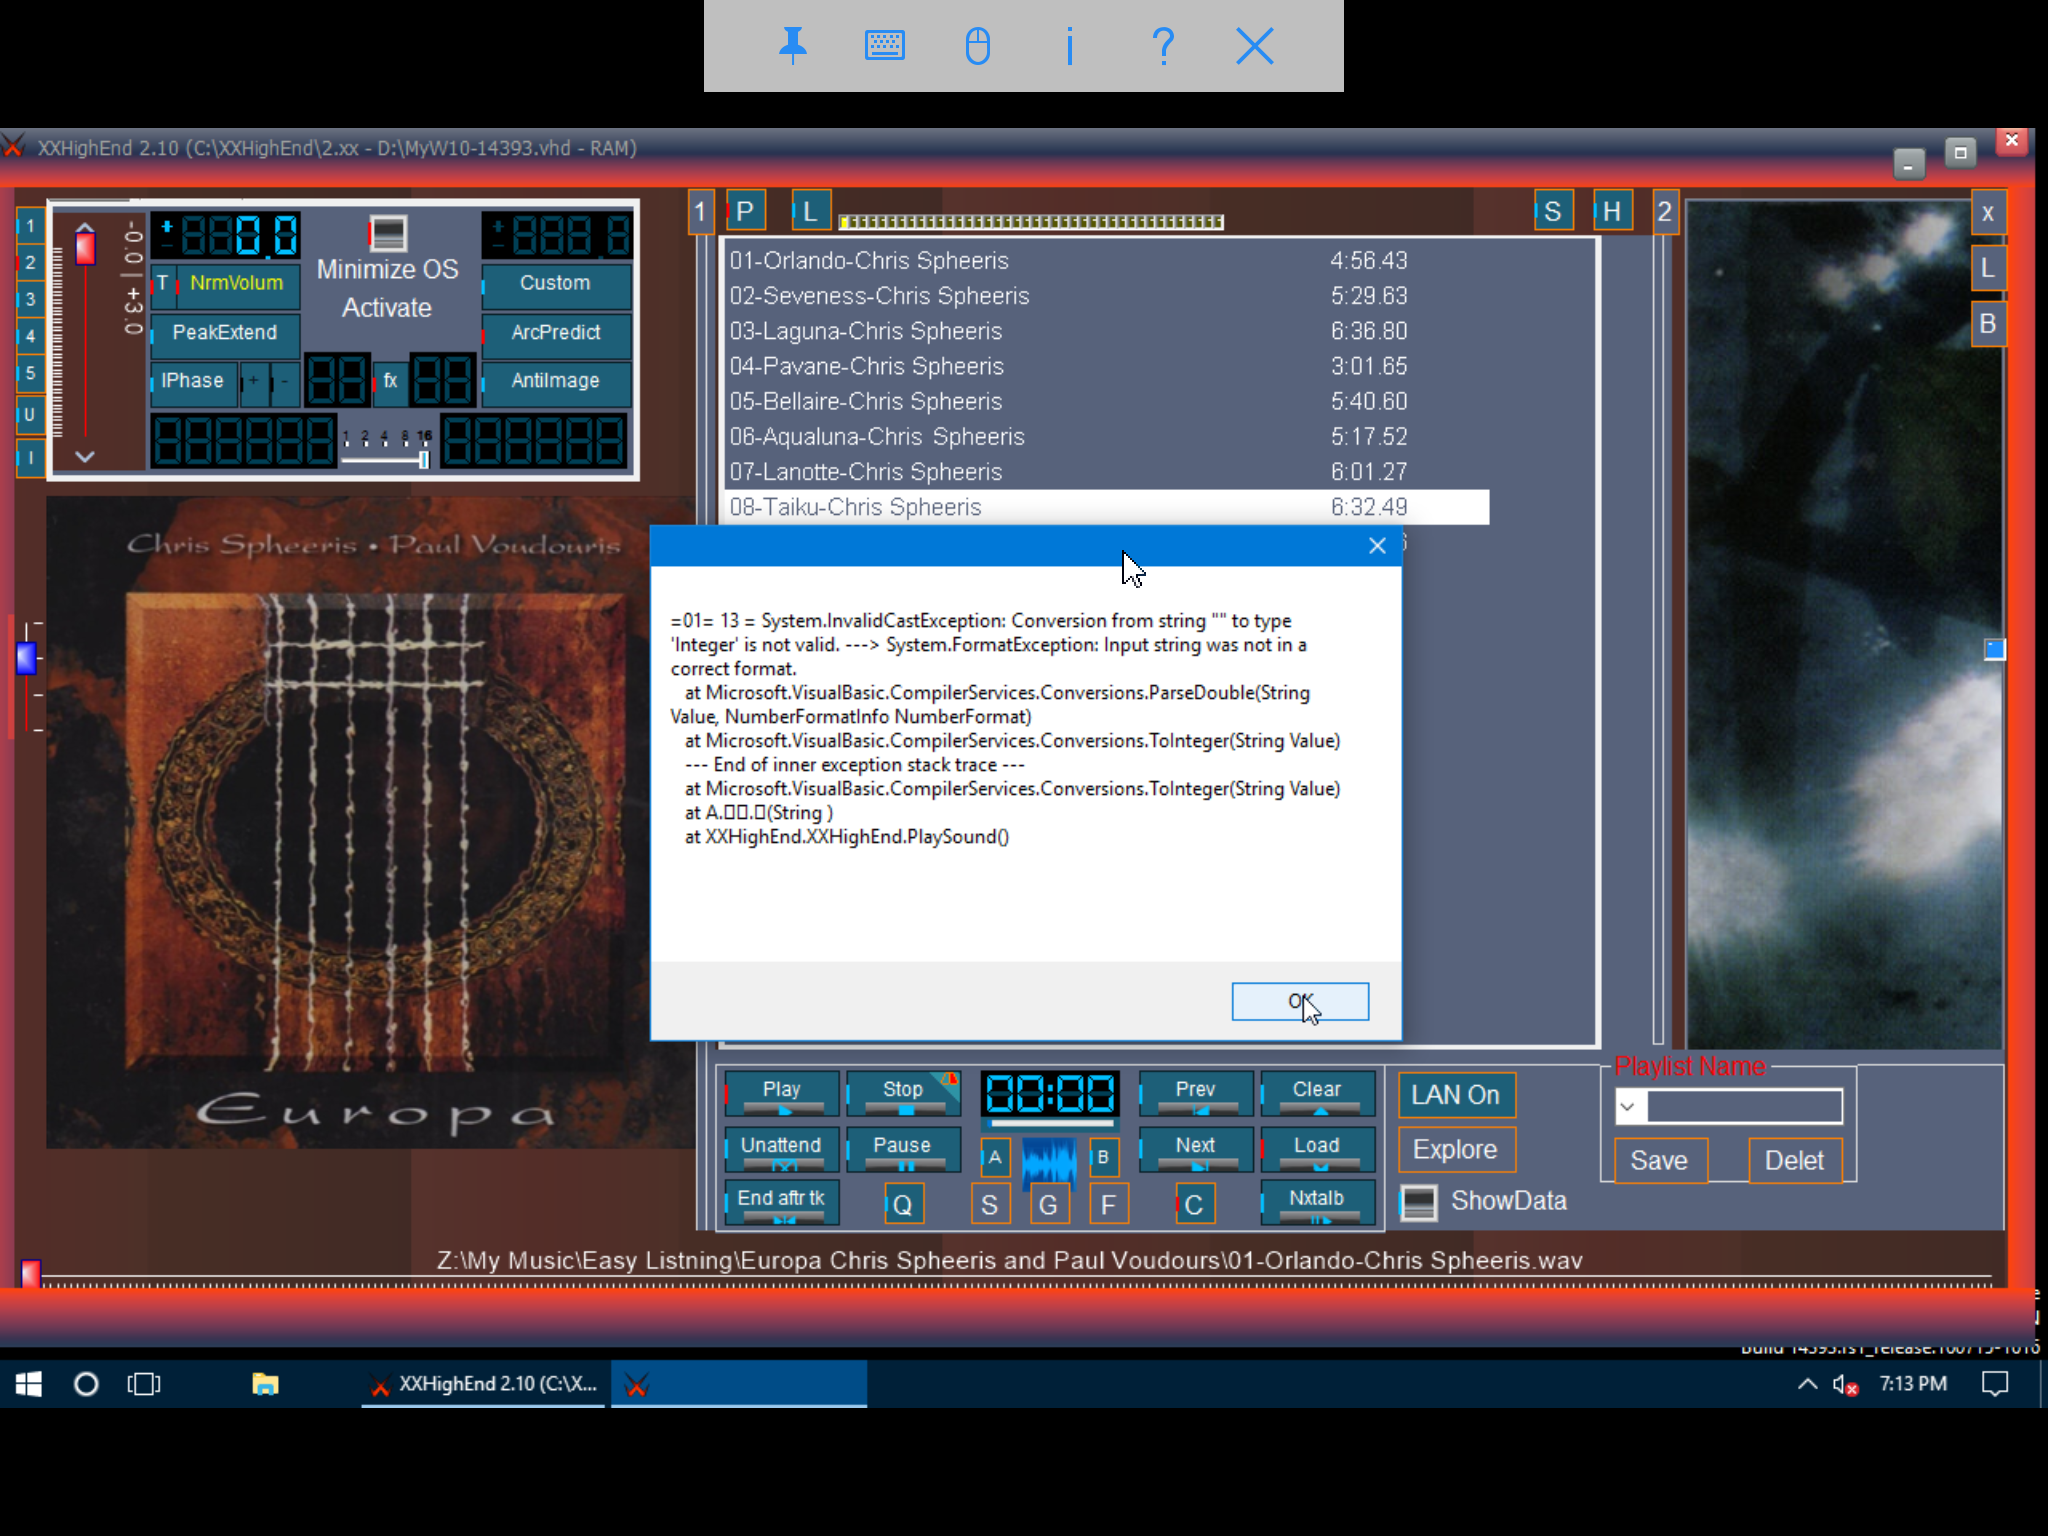Open the Explore button
Image resolution: width=2048 pixels, height=1536 pixels.
pos(1456,1150)
